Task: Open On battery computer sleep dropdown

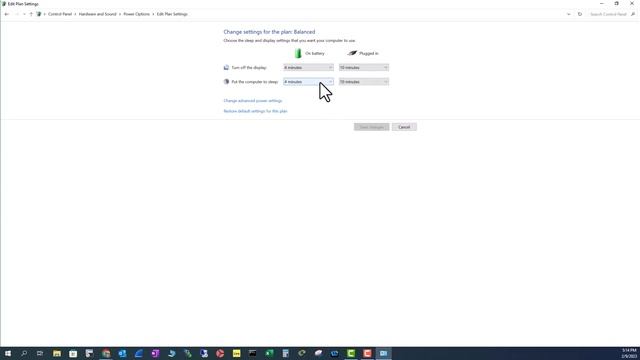Action: (x=308, y=82)
